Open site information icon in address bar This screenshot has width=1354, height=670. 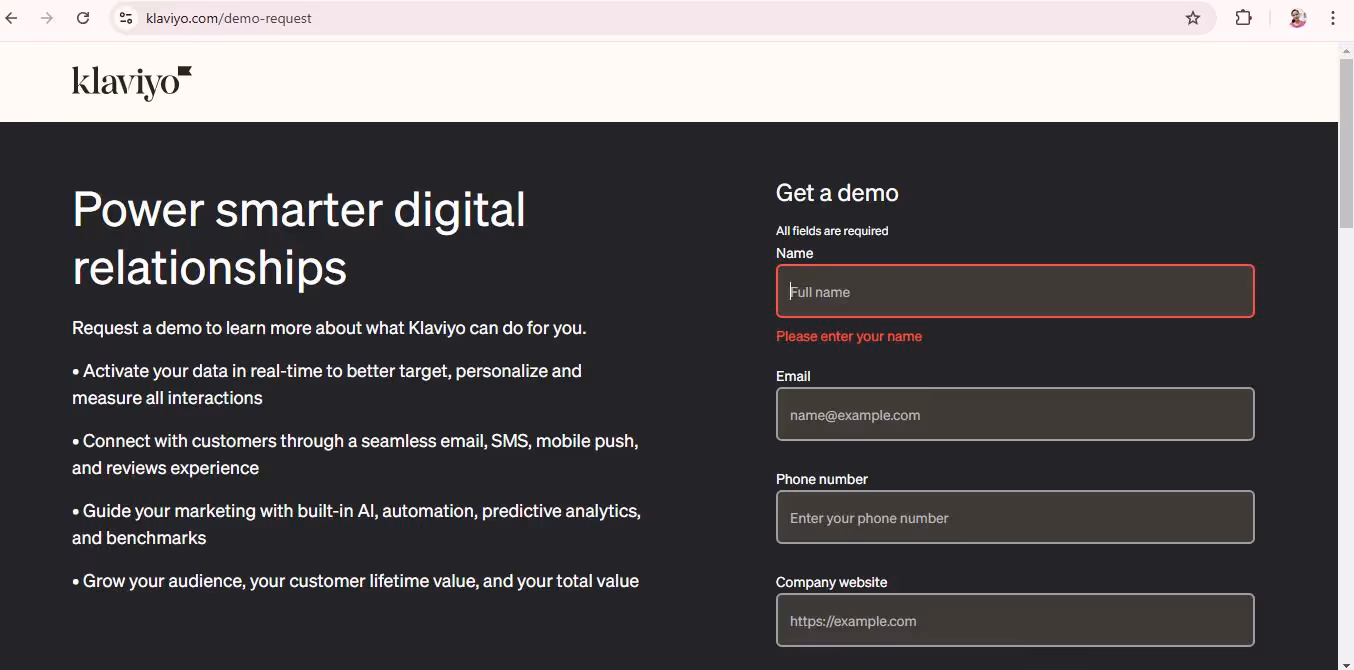pyautogui.click(x=125, y=18)
